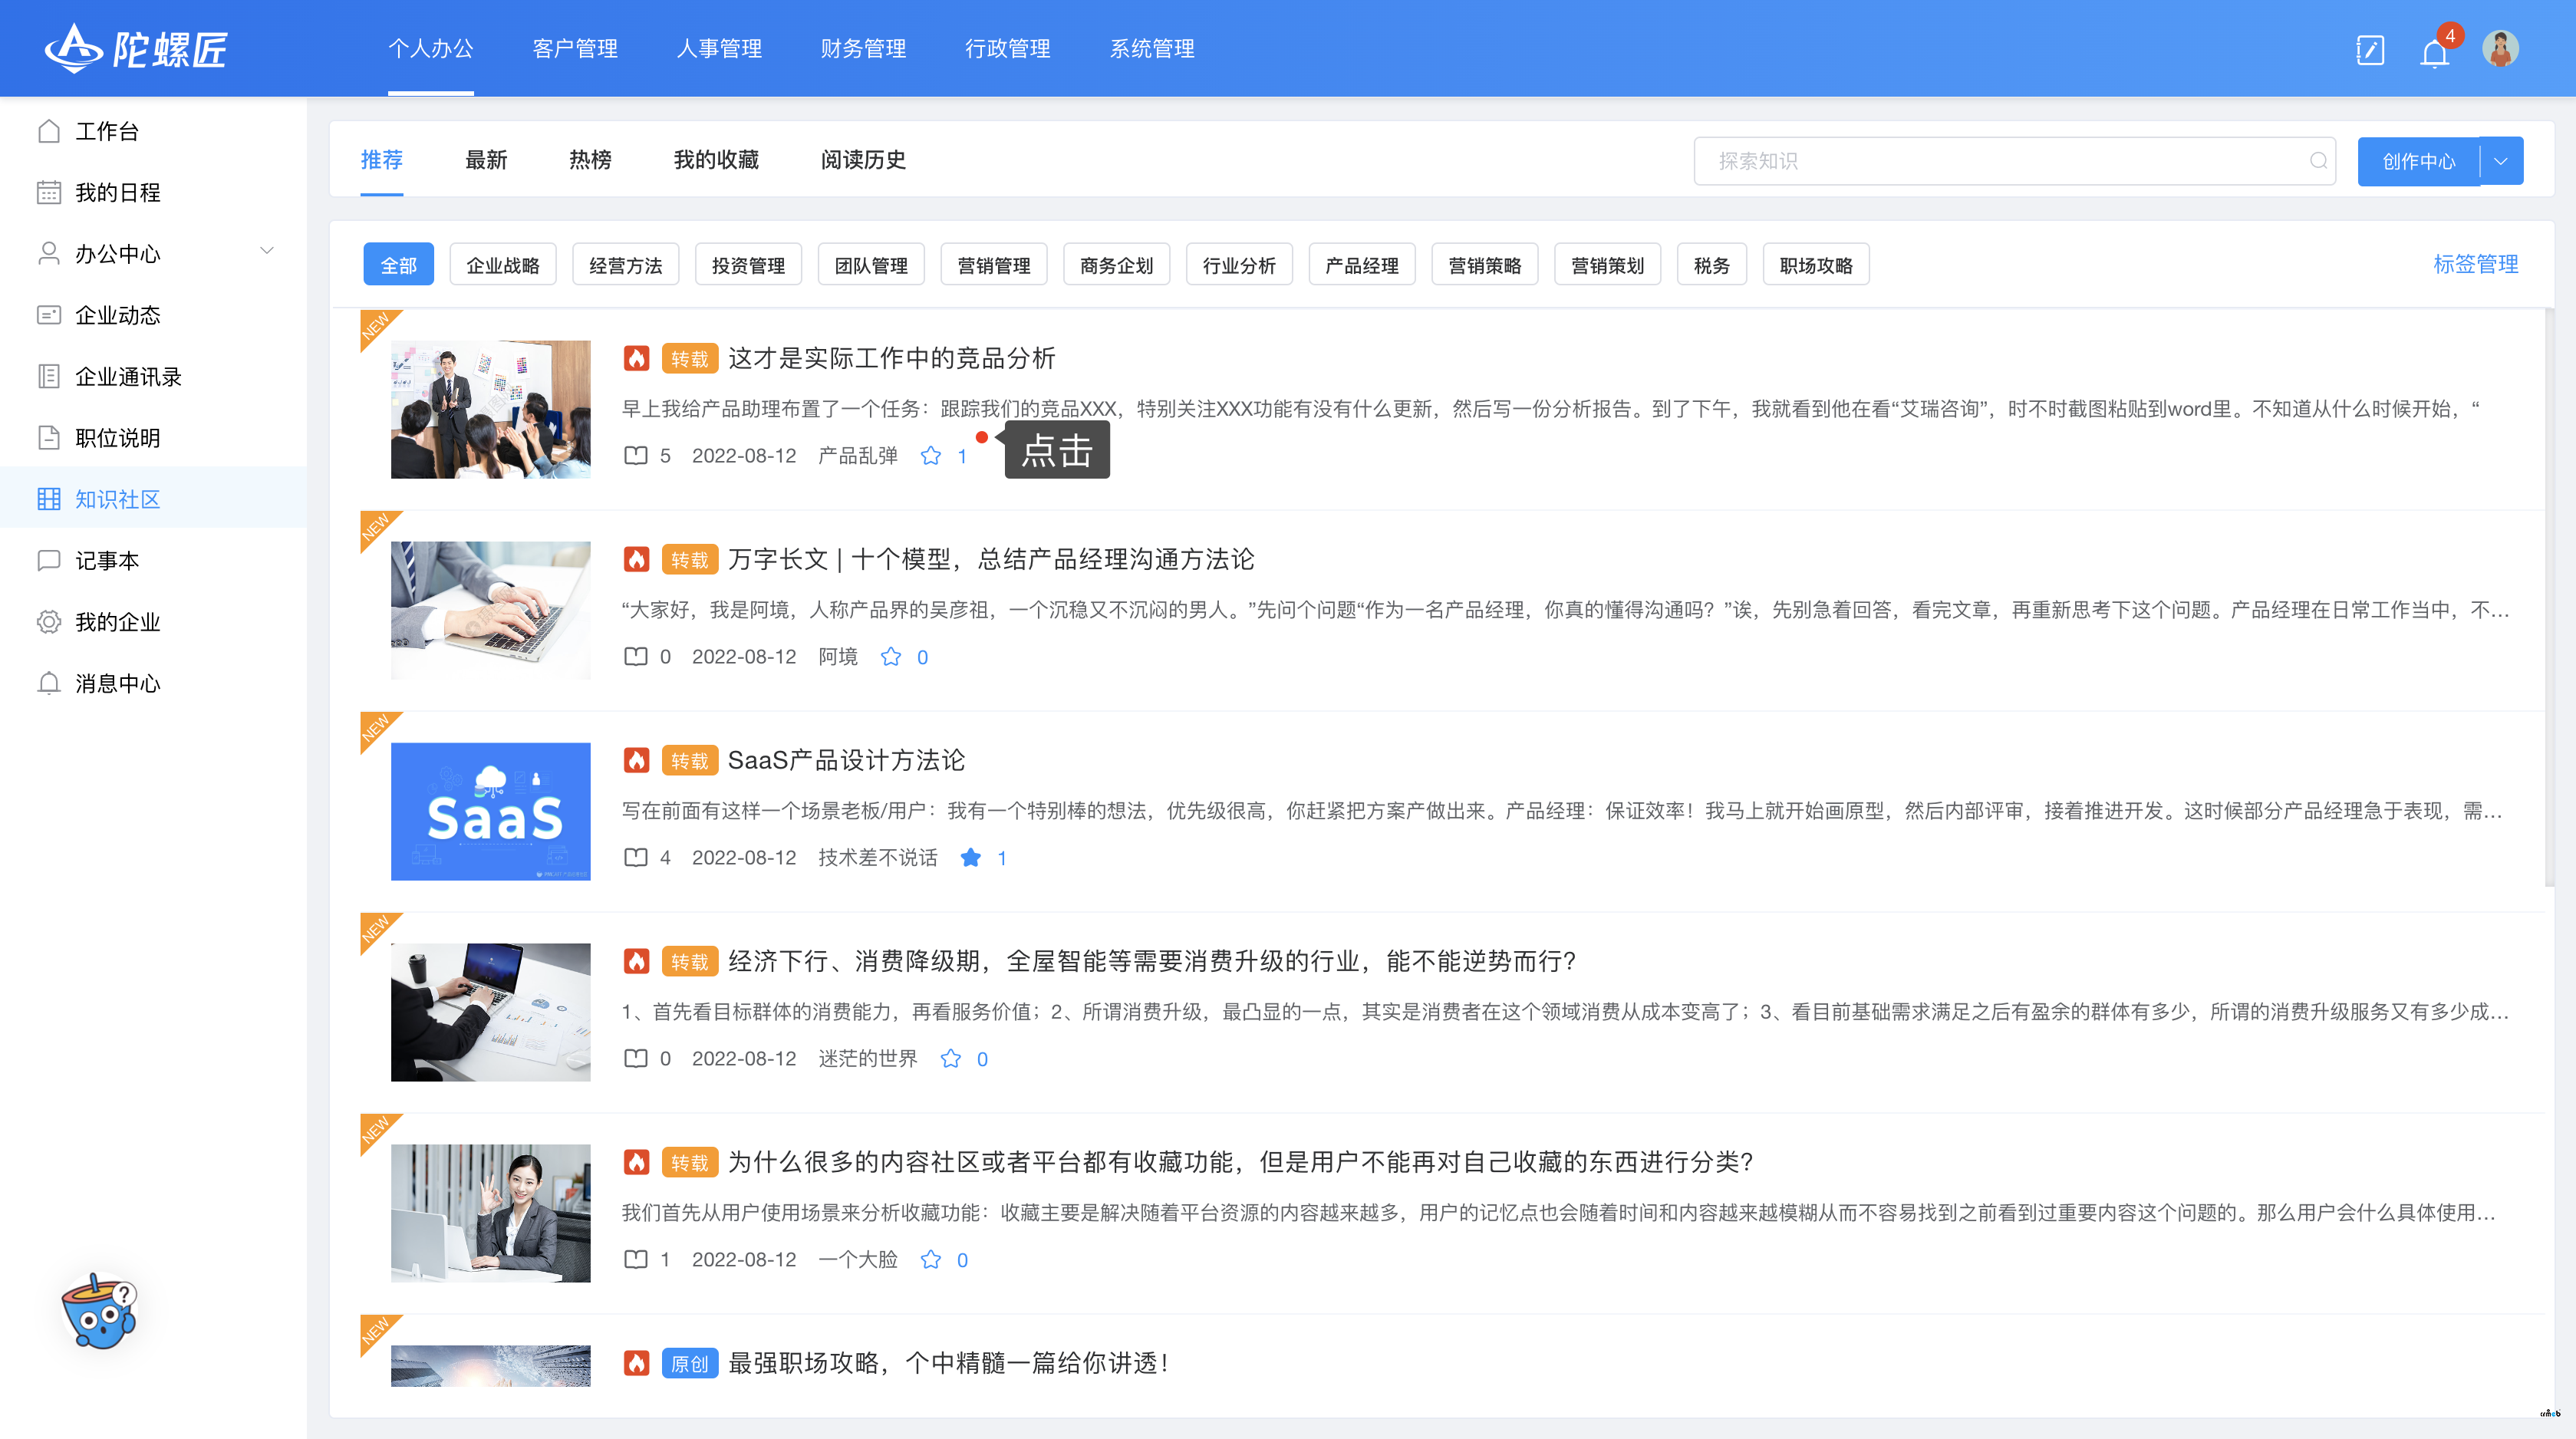The width and height of the screenshot is (2576, 1439).
Task: Filter by the 经营方法 tag
Action: [625, 265]
